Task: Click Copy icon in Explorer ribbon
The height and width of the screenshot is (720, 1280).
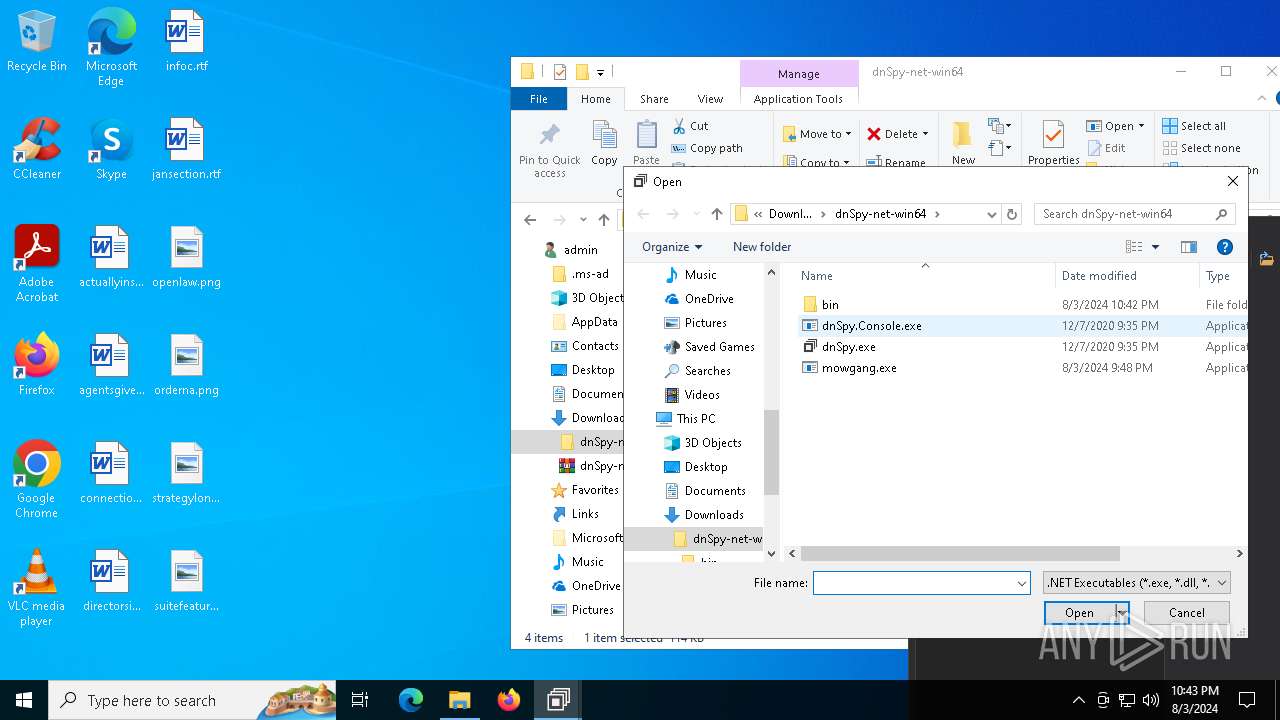Action: tap(604, 143)
